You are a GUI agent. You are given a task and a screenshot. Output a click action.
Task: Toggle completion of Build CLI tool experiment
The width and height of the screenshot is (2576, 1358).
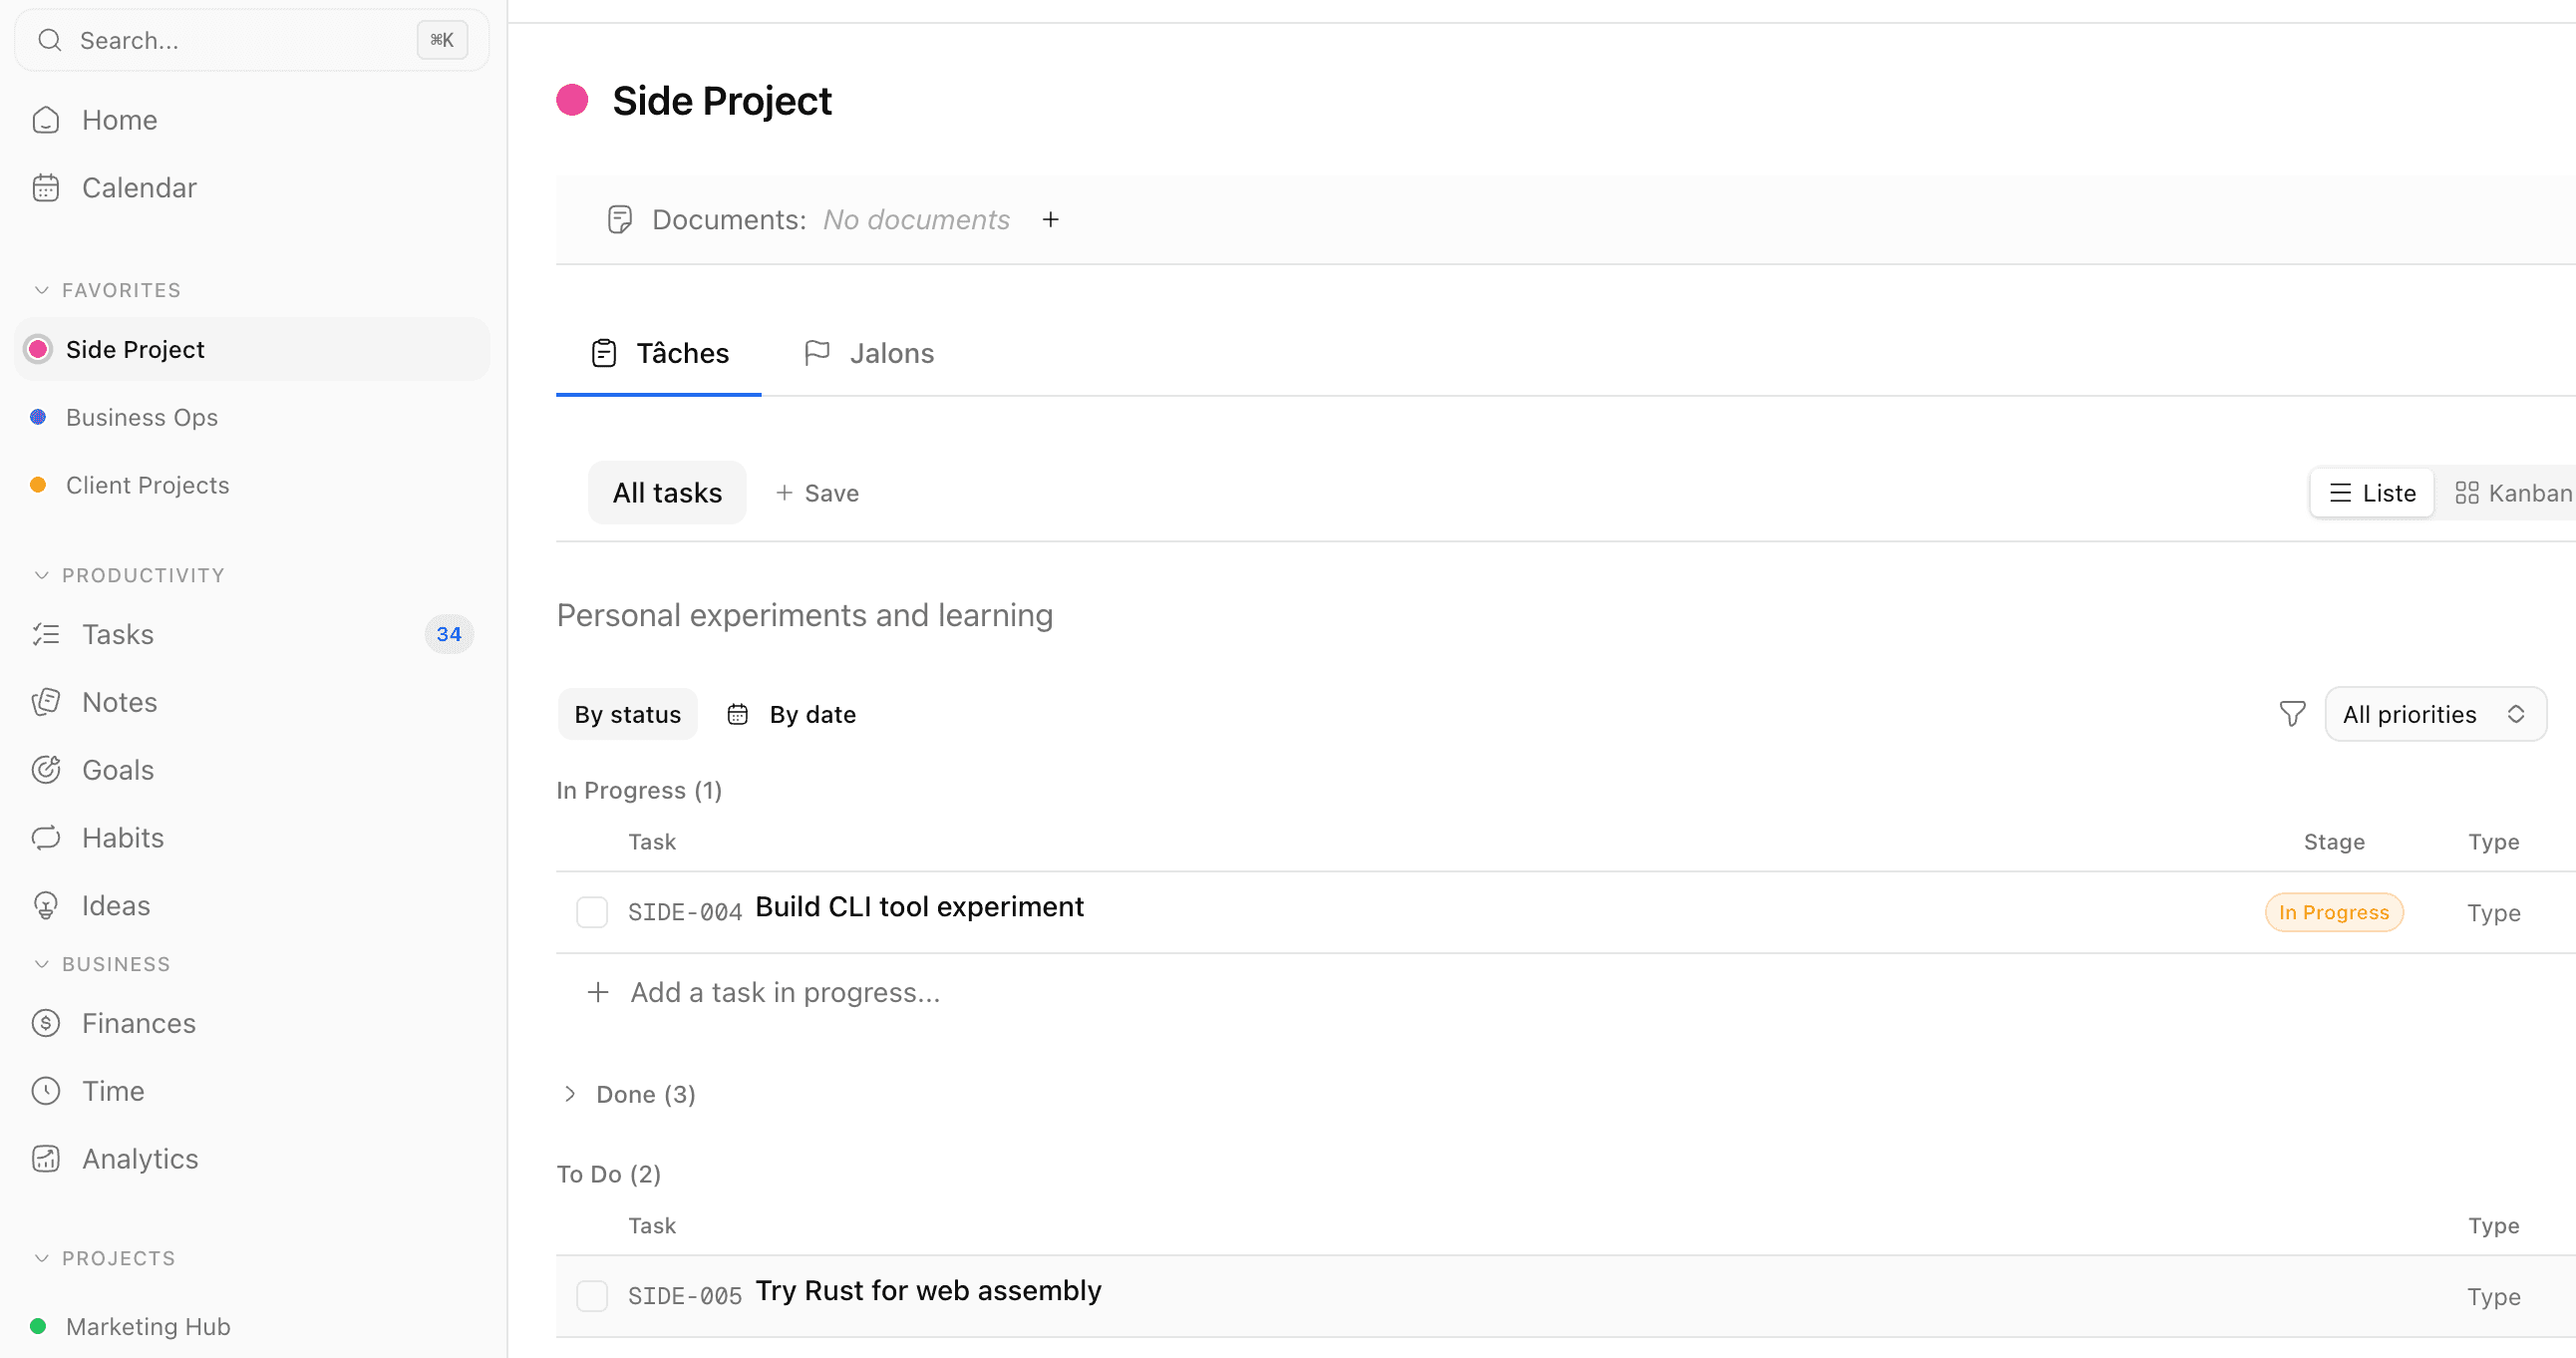(592, 911)
